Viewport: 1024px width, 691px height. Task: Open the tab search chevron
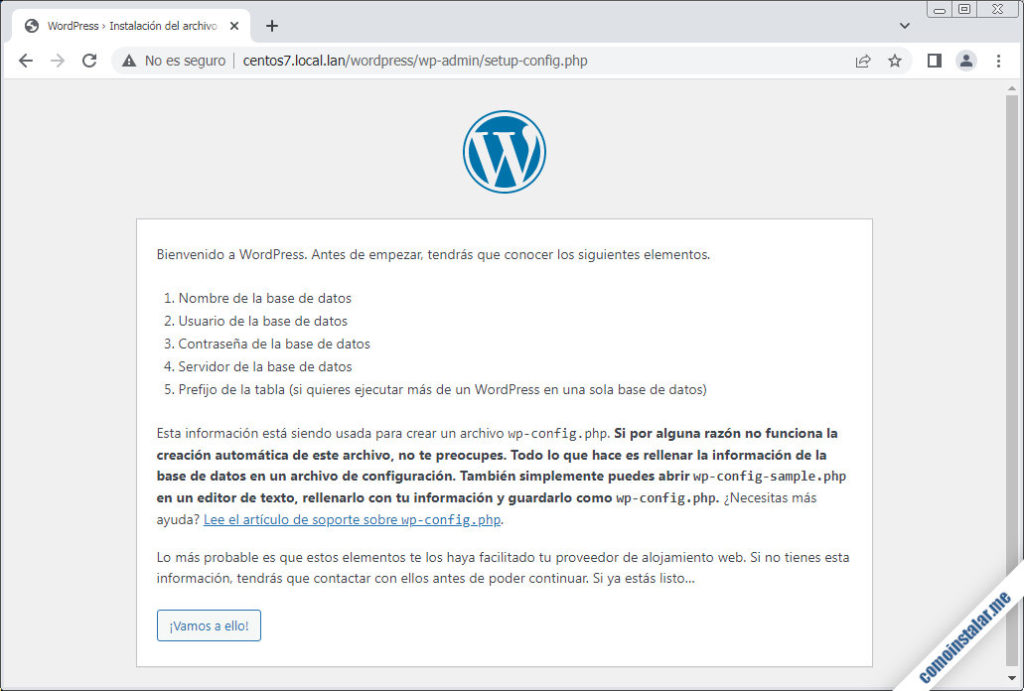pyautogui.click(x=903, y=25)
